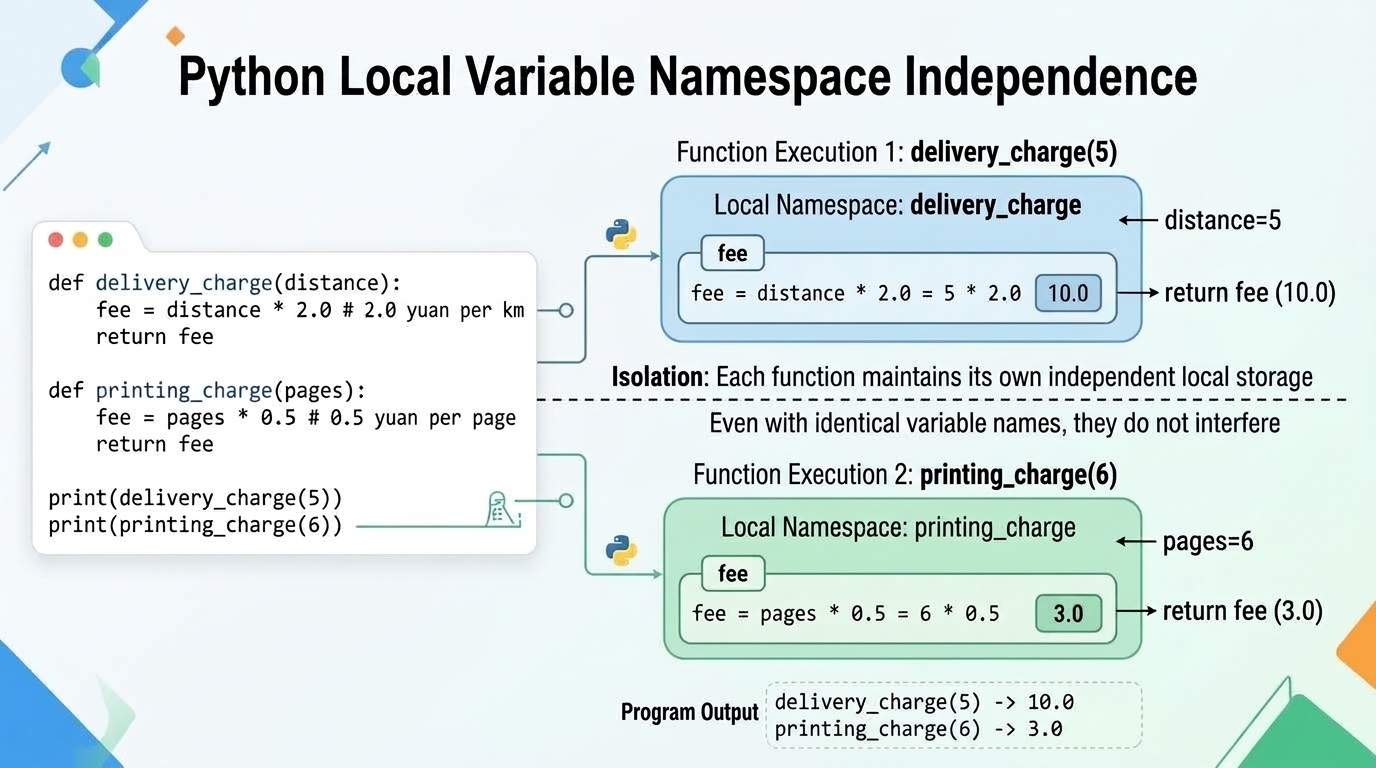Click the code line with "# 2.0 yuan per km"
Image resolution: width=1376 pixels, height=768 pixels.
[x=310, y=310]
